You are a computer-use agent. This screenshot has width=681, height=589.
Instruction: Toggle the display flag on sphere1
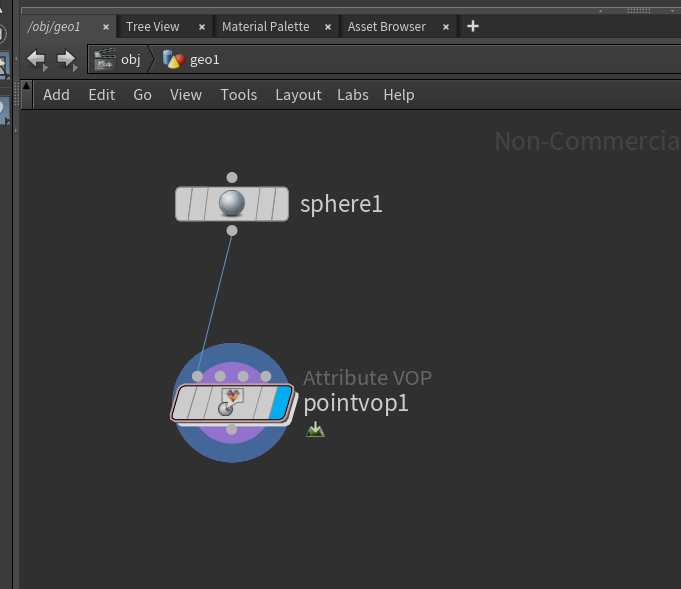[x=281, y=204]
